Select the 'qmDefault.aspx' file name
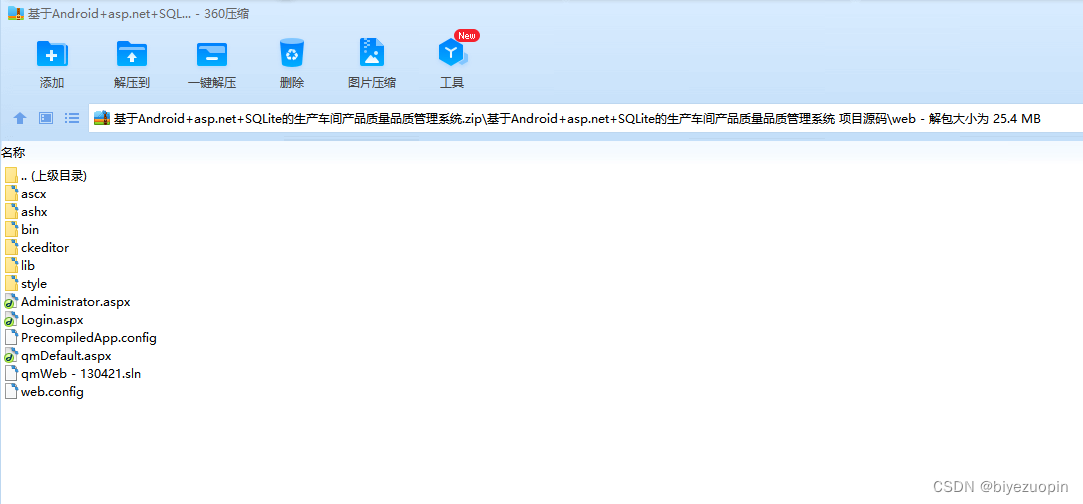1083x504 pixels. click(66, 356)
